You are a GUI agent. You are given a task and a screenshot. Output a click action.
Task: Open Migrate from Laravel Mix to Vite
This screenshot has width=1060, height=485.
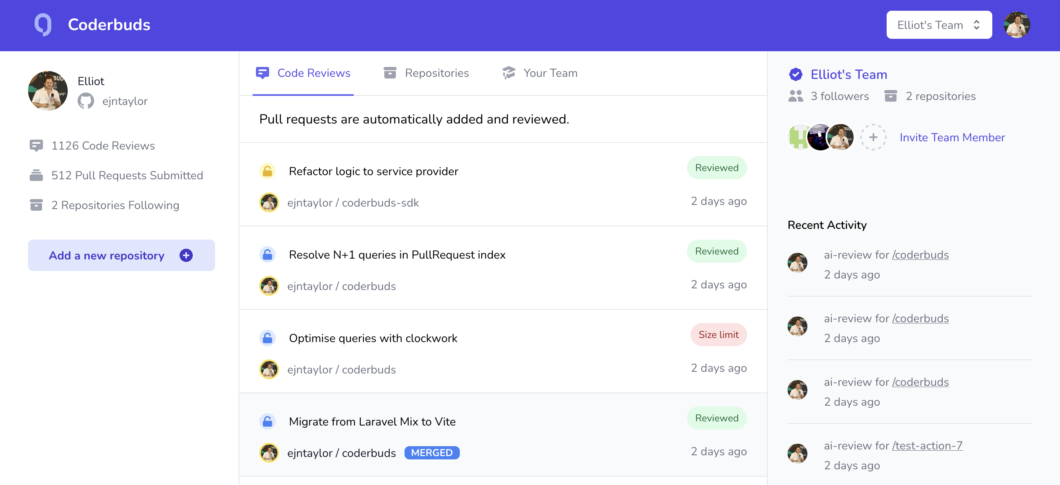(372, 421)
